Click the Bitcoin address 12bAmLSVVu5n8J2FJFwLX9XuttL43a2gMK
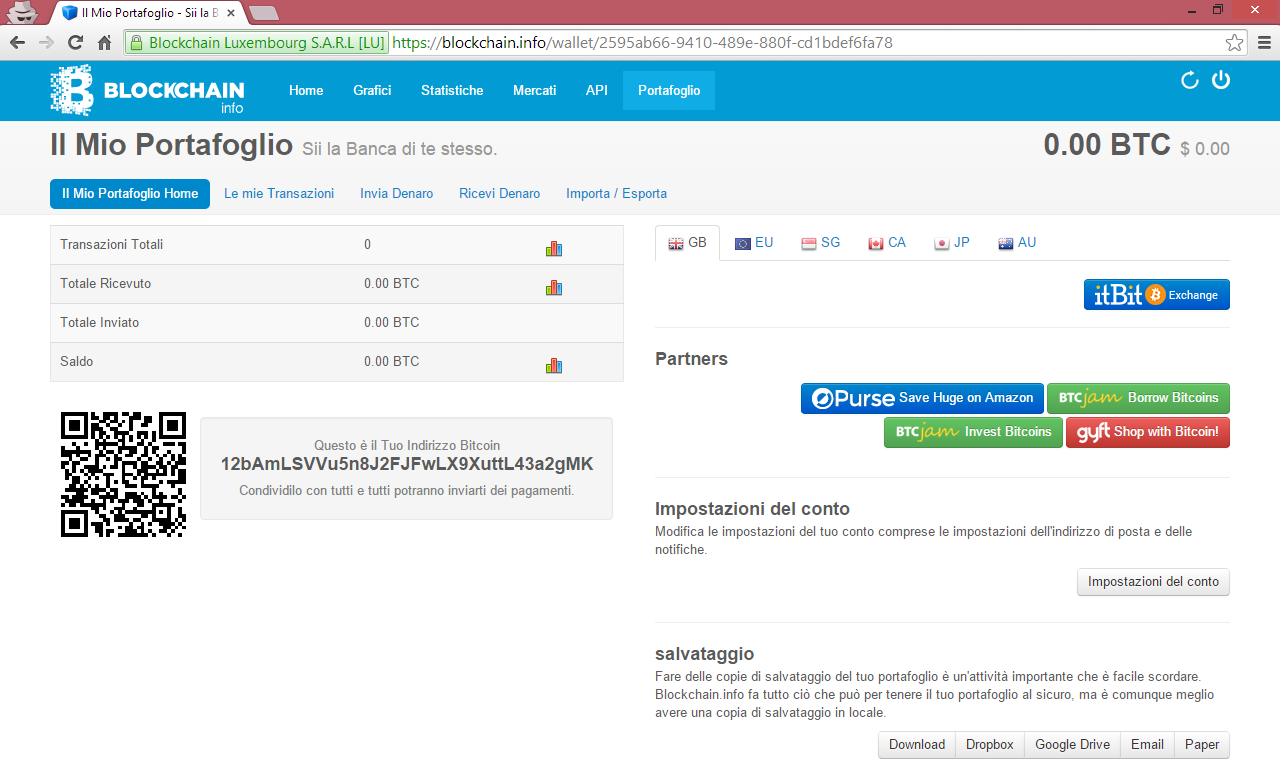This screenshot has width=1280, height=759. click(x=407, y=465)
